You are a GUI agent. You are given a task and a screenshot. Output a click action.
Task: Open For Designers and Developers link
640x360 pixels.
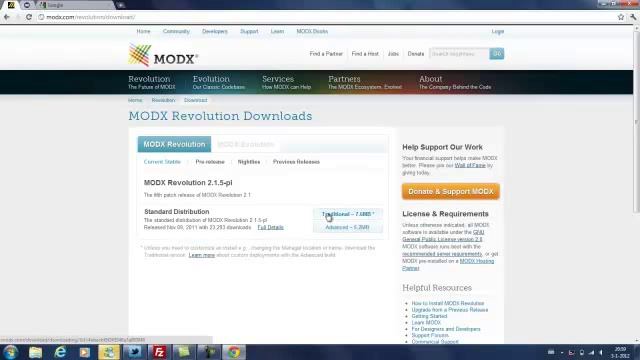coord(446,329)
